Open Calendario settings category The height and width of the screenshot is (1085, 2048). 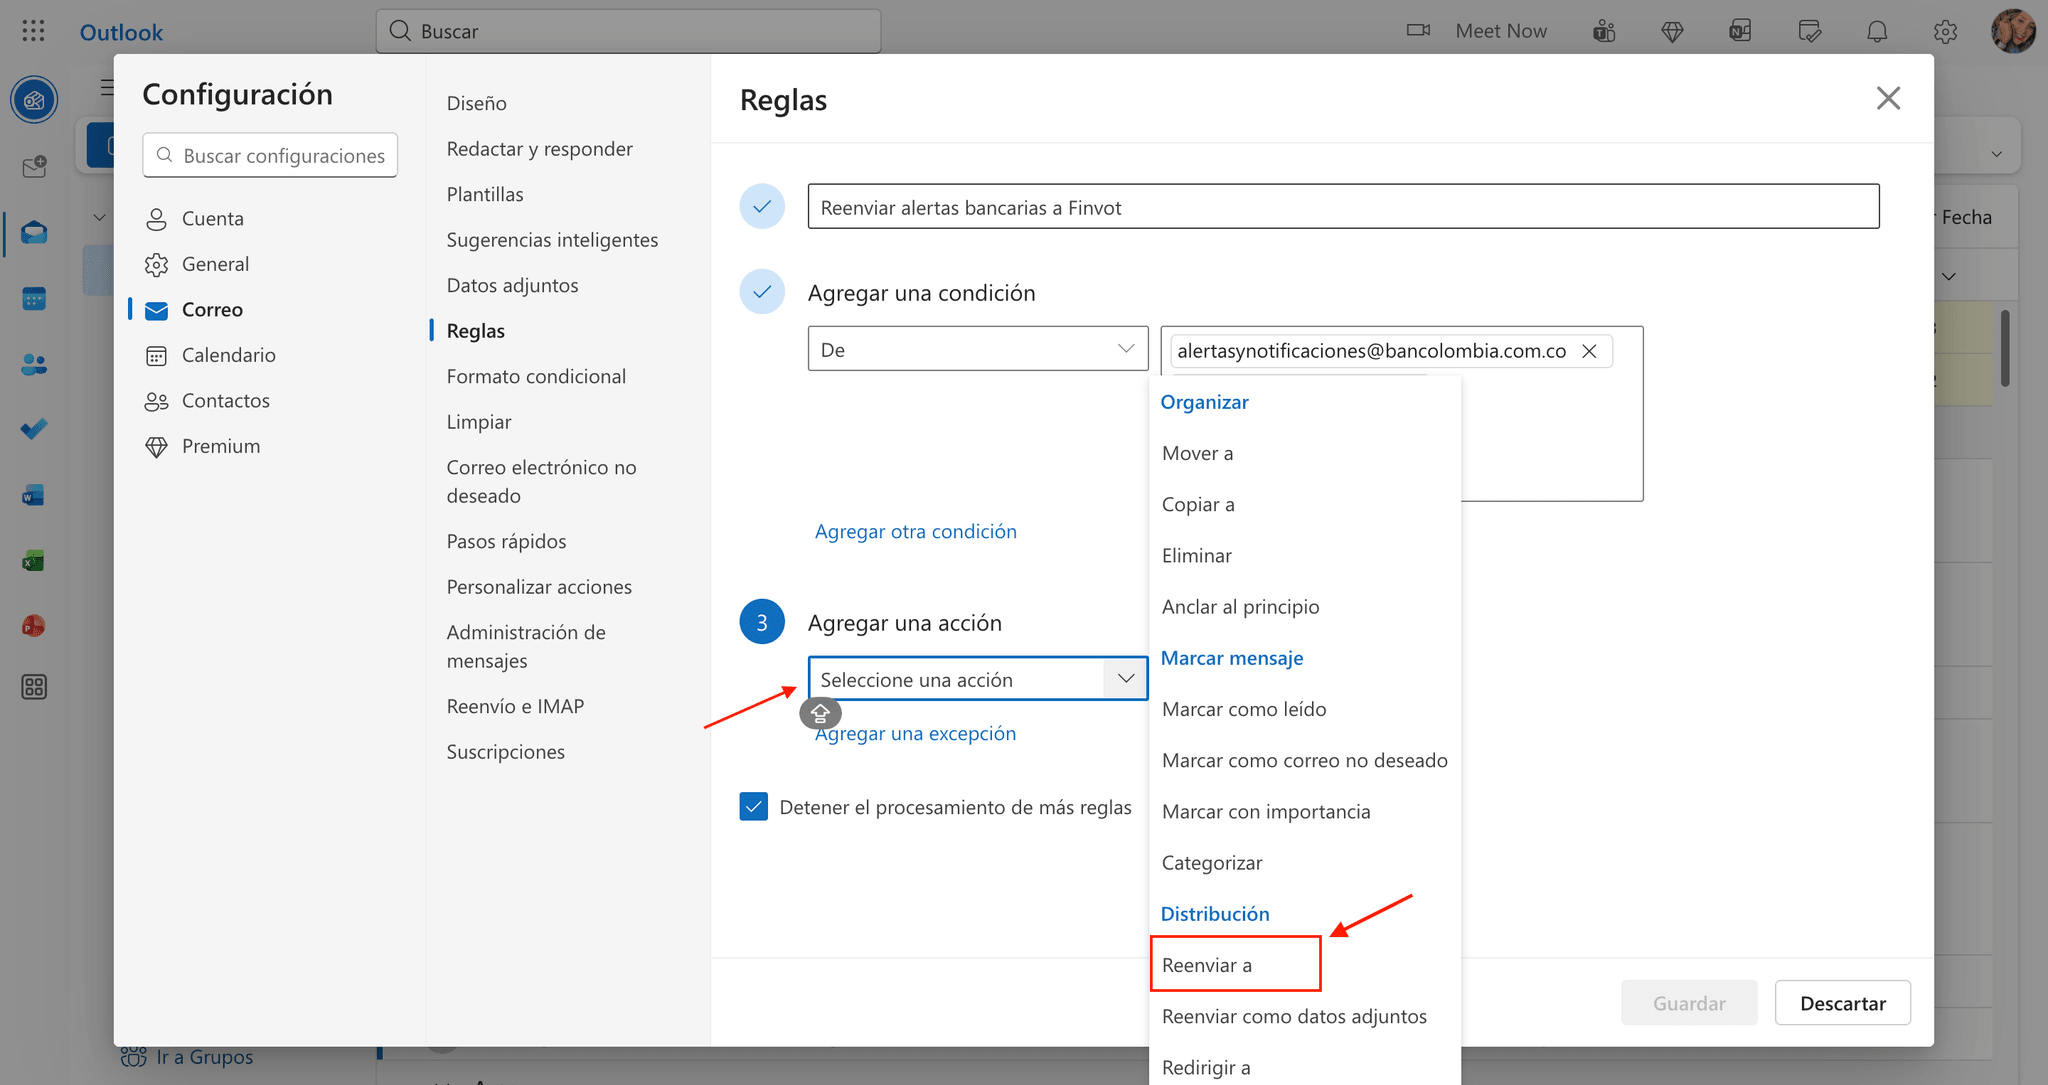[270, 355]
